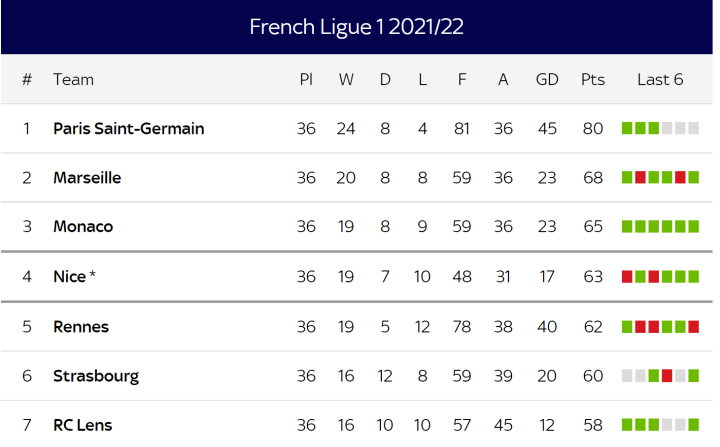Click the GD column header
The height and width of the screenshot is (447, 720).
547,79
